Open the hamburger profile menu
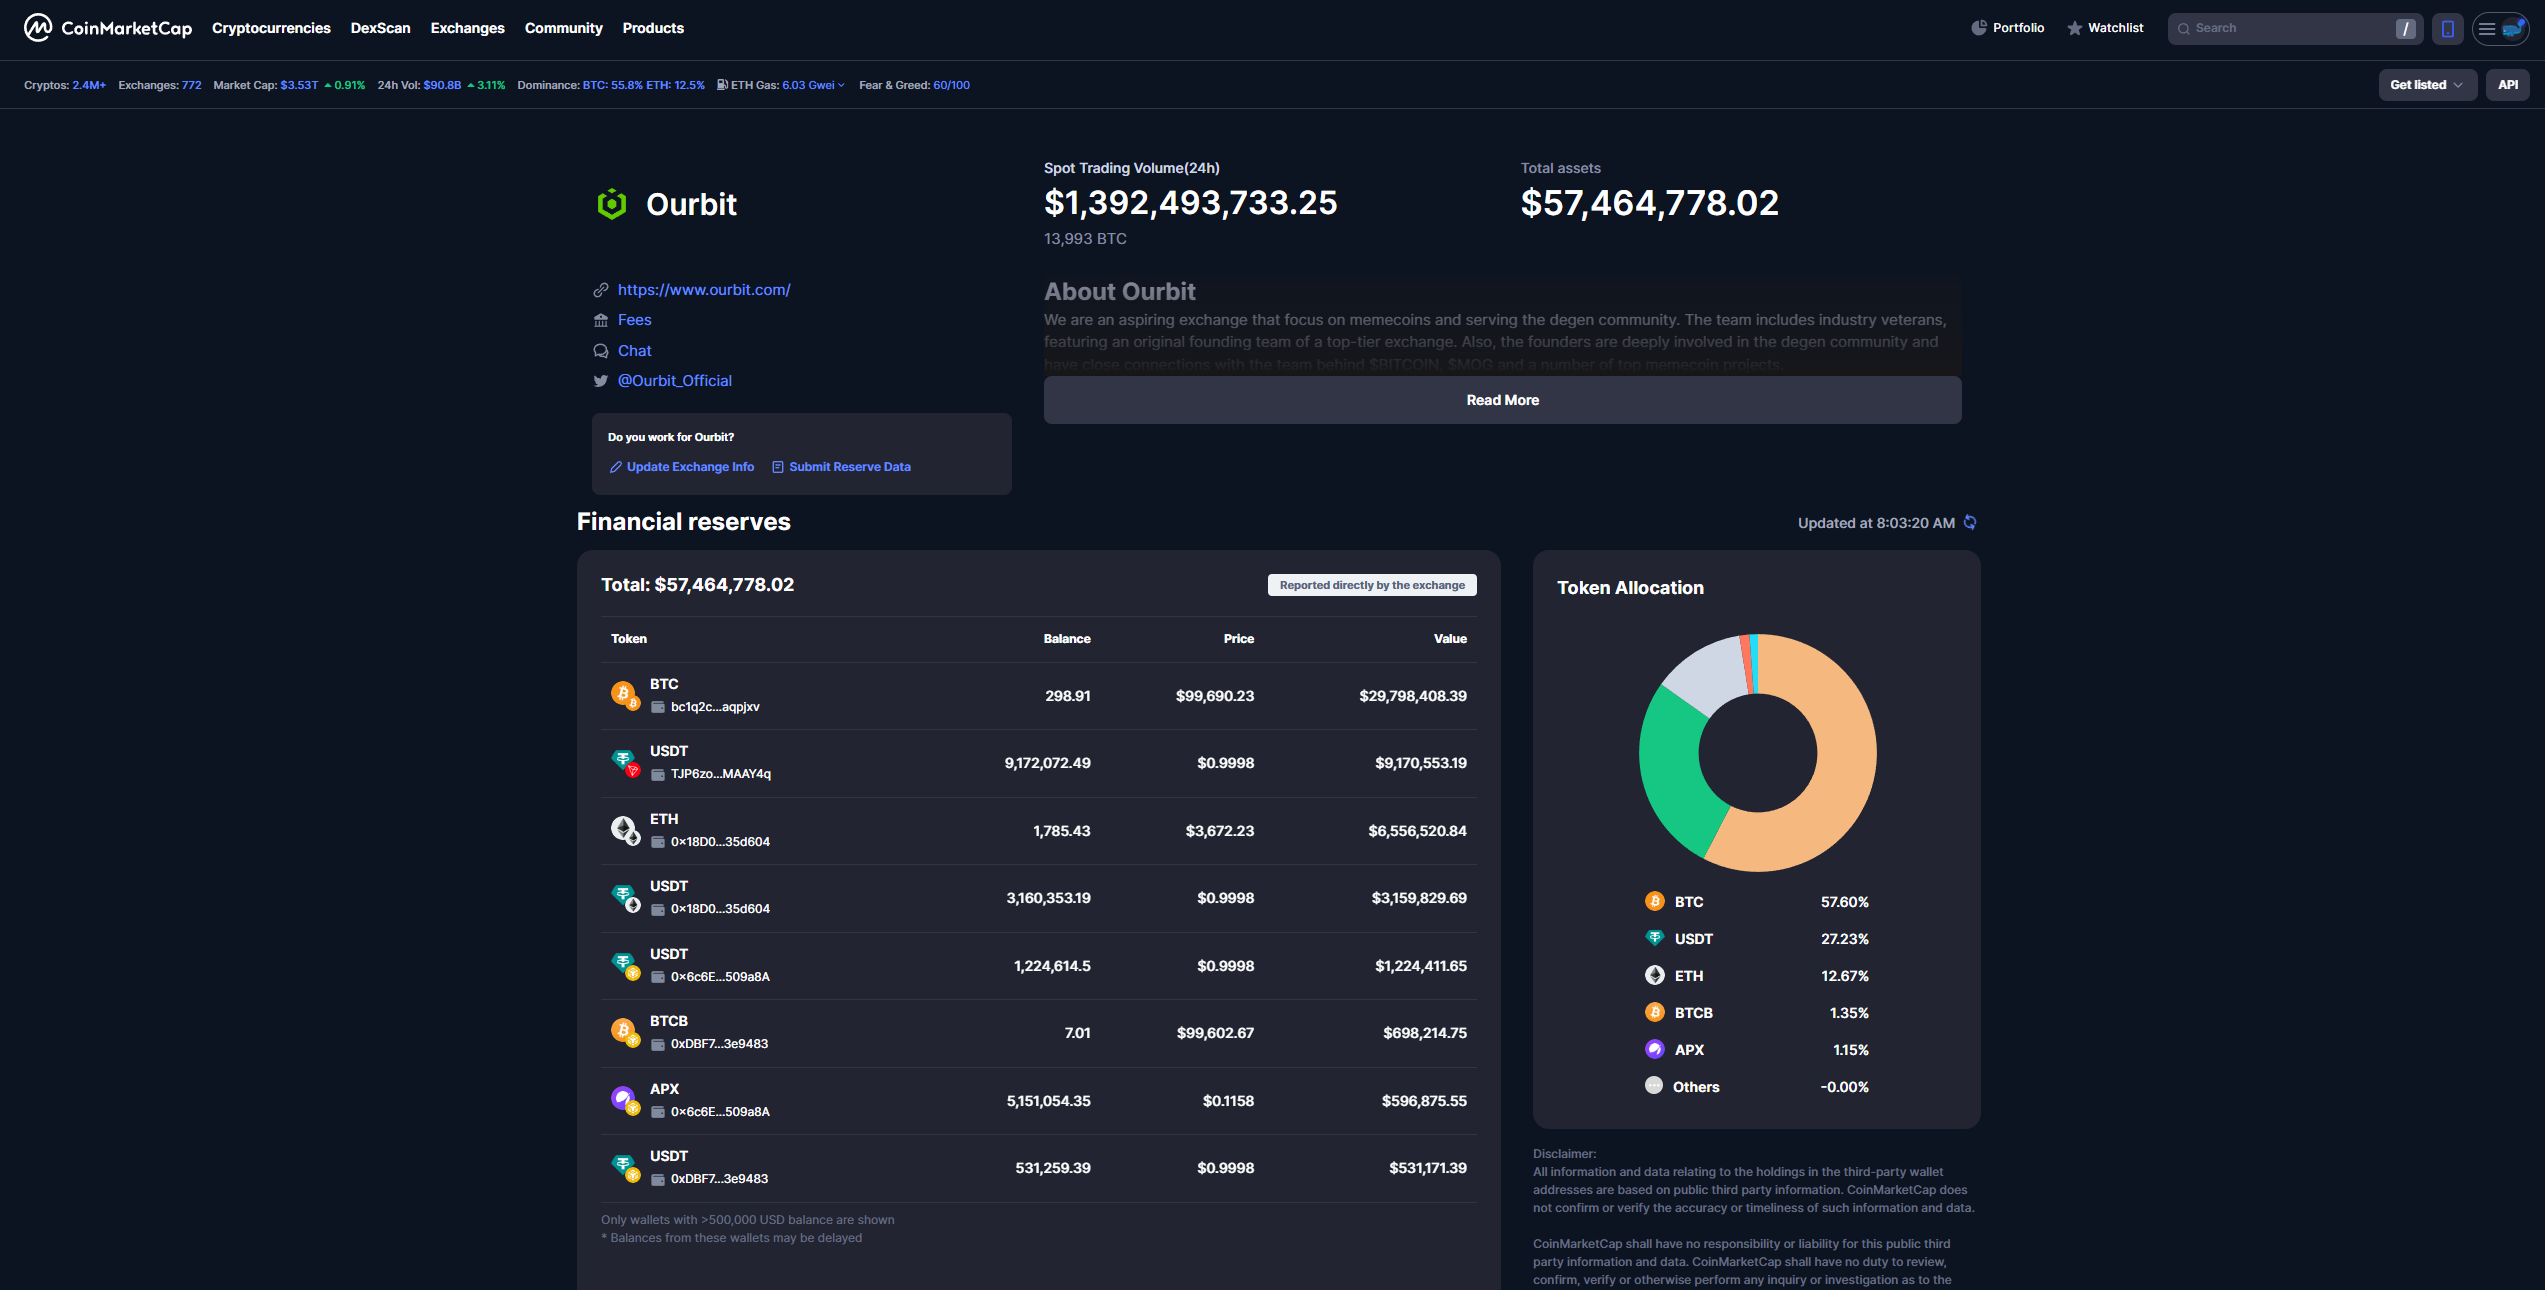 coord(2501,29)
